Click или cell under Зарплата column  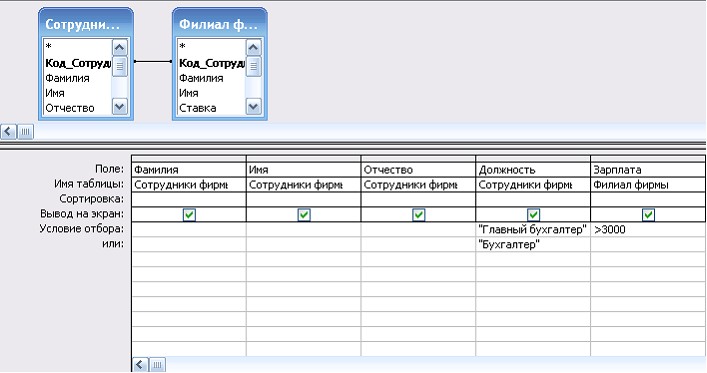[x=648, y=244]
